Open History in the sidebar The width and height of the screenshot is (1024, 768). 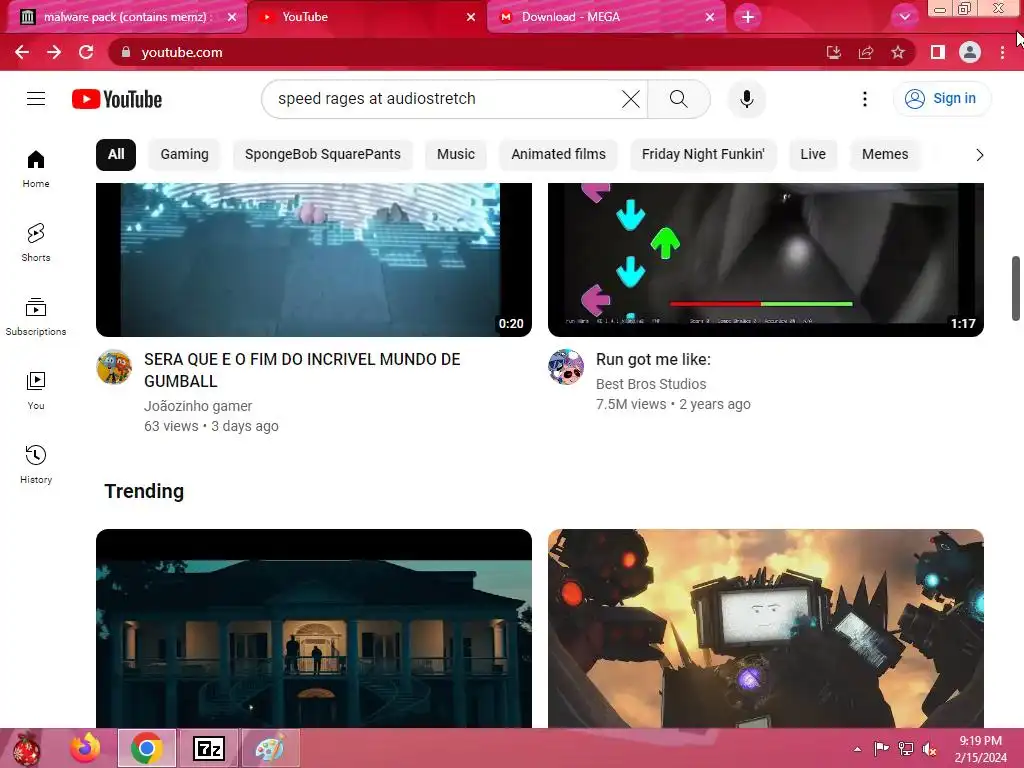coord(36,464)
